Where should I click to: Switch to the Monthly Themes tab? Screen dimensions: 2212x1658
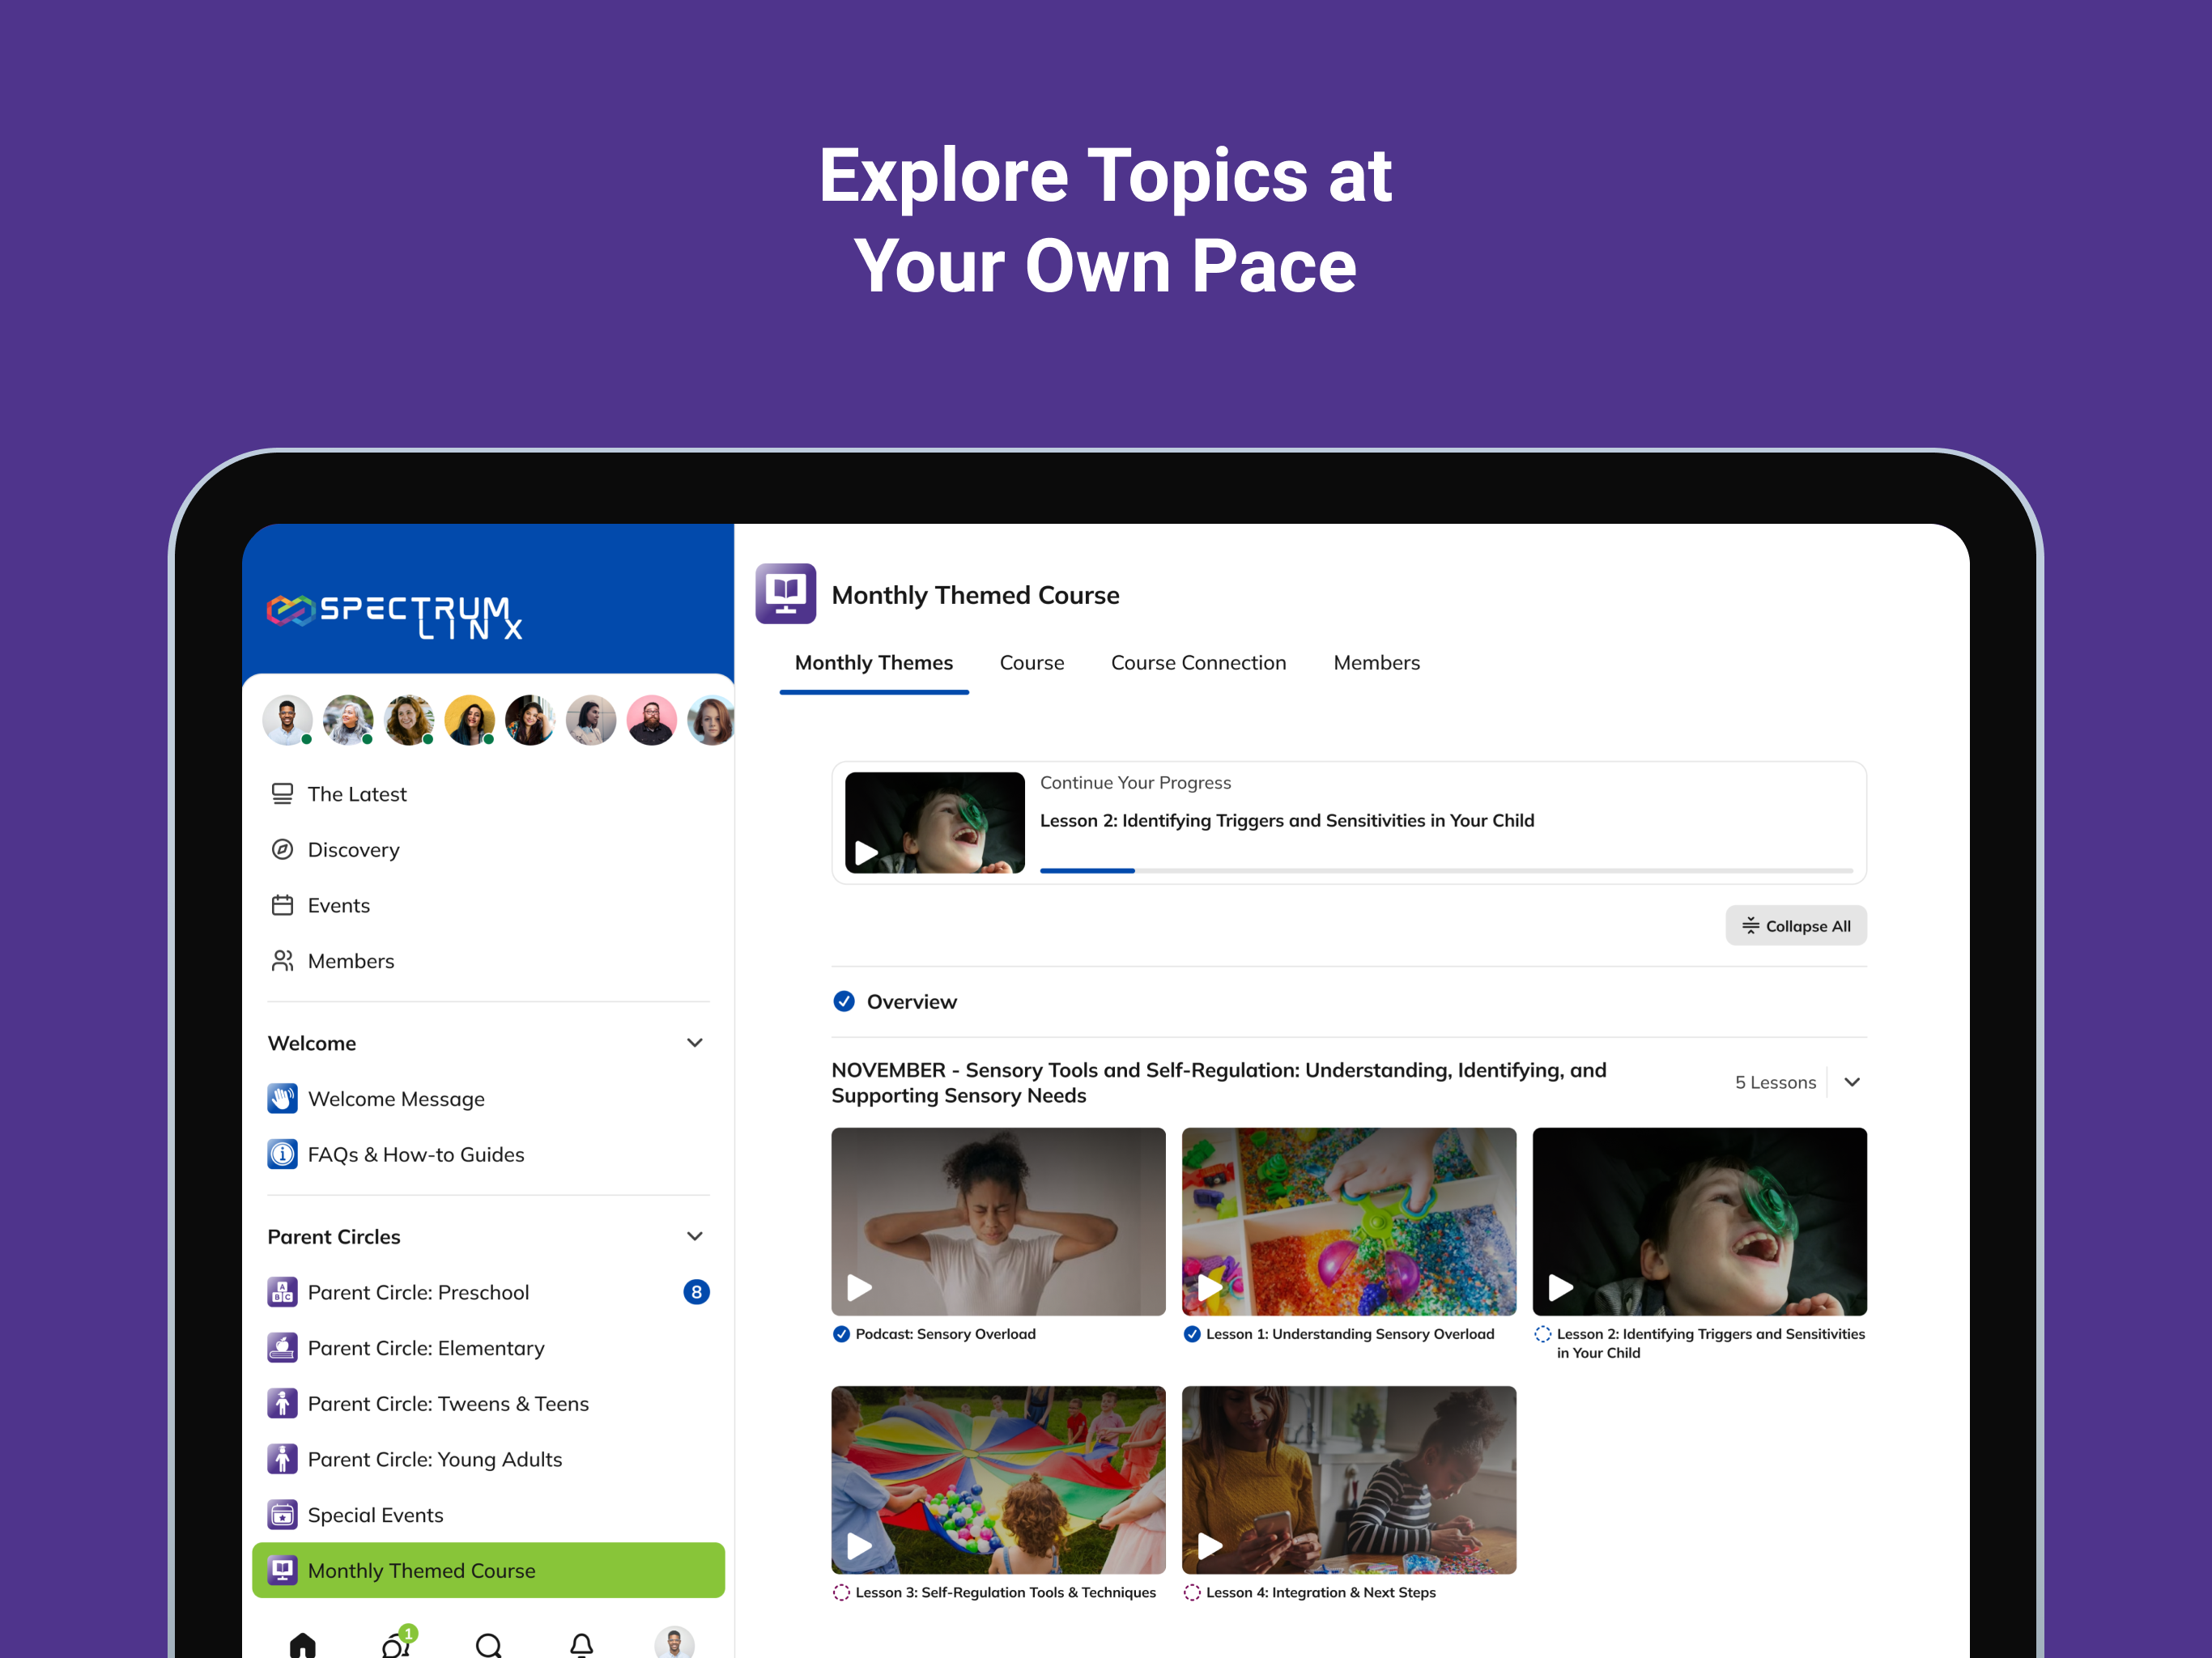point(874,663)
